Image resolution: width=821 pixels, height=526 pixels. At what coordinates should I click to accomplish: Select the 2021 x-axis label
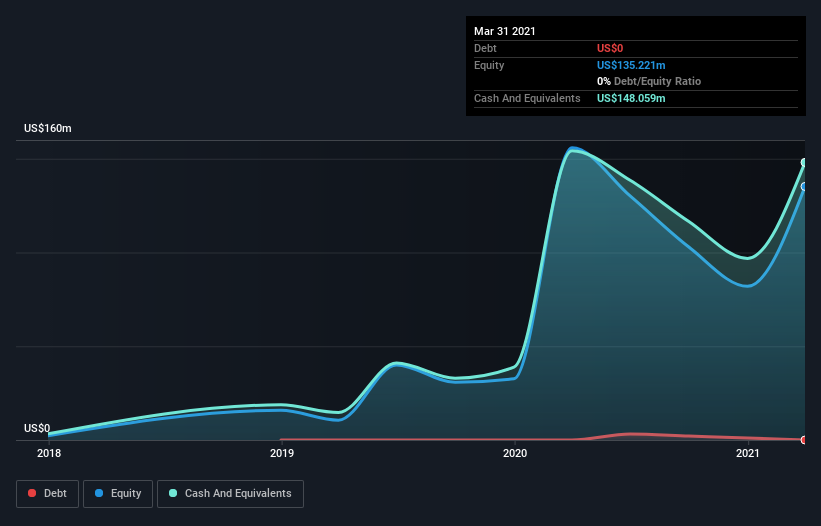click(748, 453)
